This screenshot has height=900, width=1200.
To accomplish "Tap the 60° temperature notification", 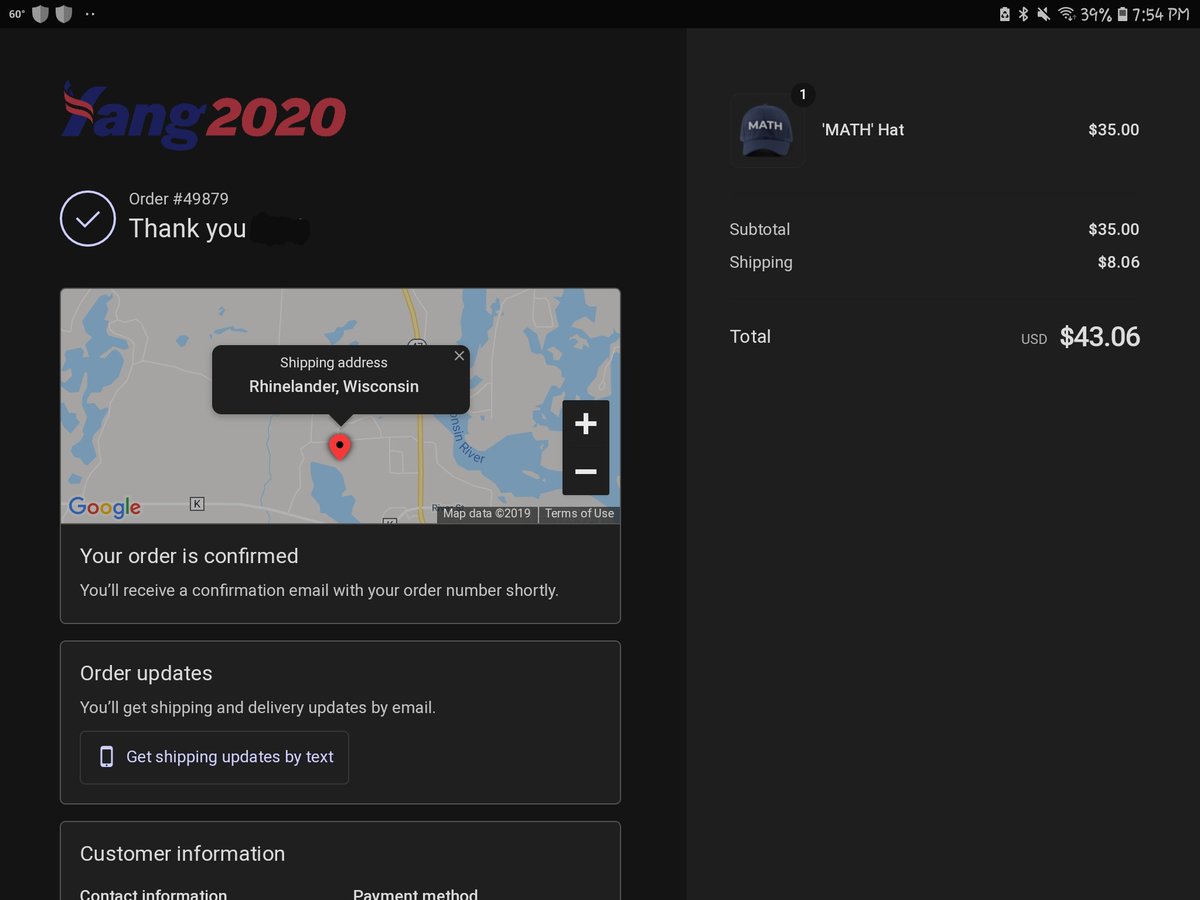I will (17, 14).
